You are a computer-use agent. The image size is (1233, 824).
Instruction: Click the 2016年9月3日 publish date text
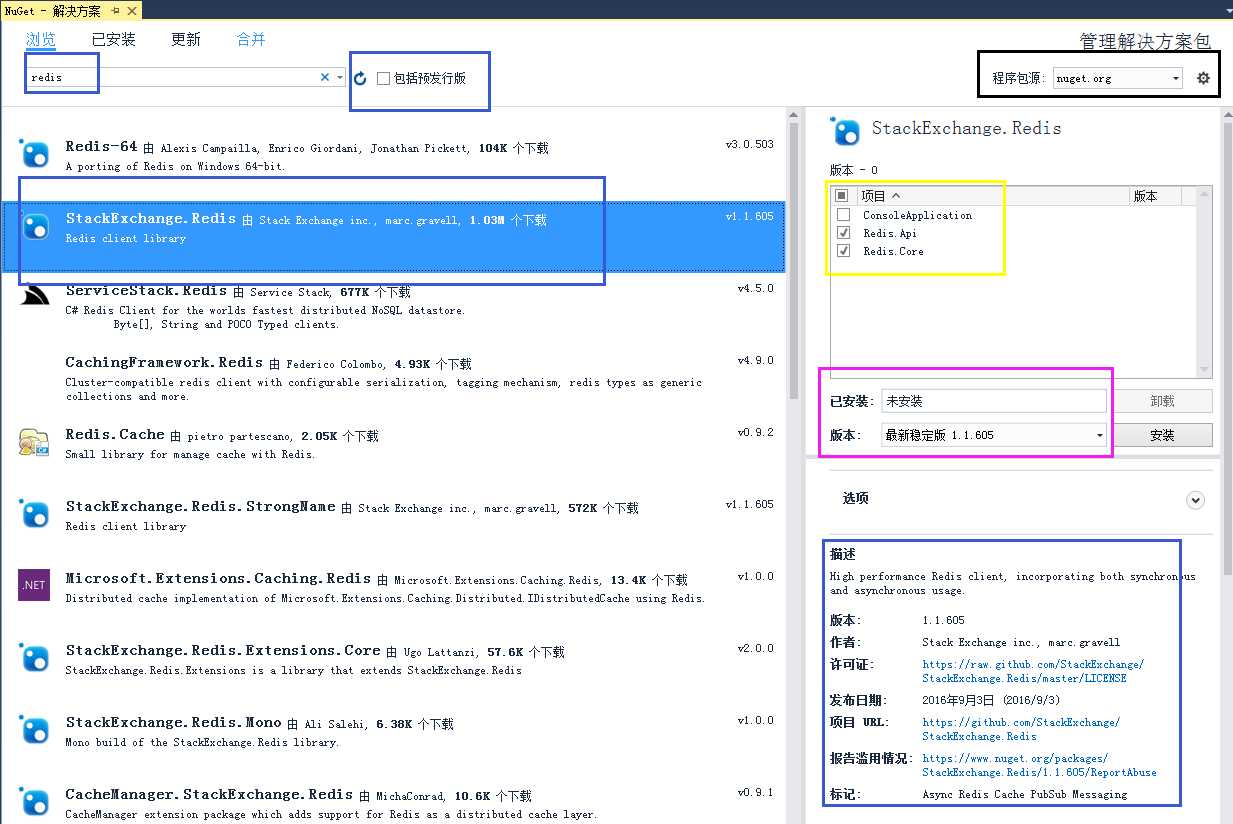click(x=991, y=700)
